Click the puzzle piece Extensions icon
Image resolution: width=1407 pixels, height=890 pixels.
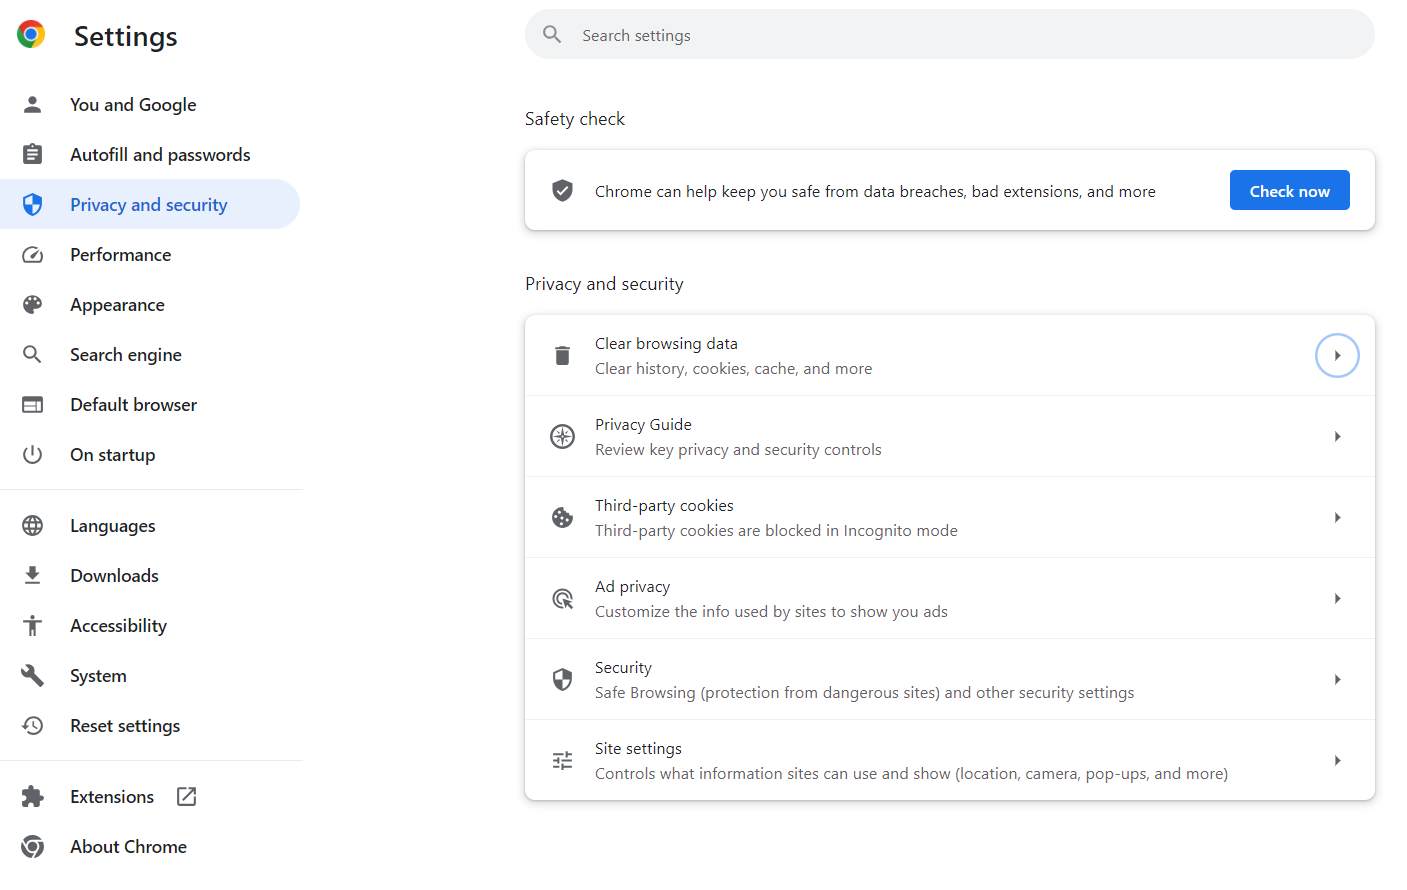(x=32, y=796)
